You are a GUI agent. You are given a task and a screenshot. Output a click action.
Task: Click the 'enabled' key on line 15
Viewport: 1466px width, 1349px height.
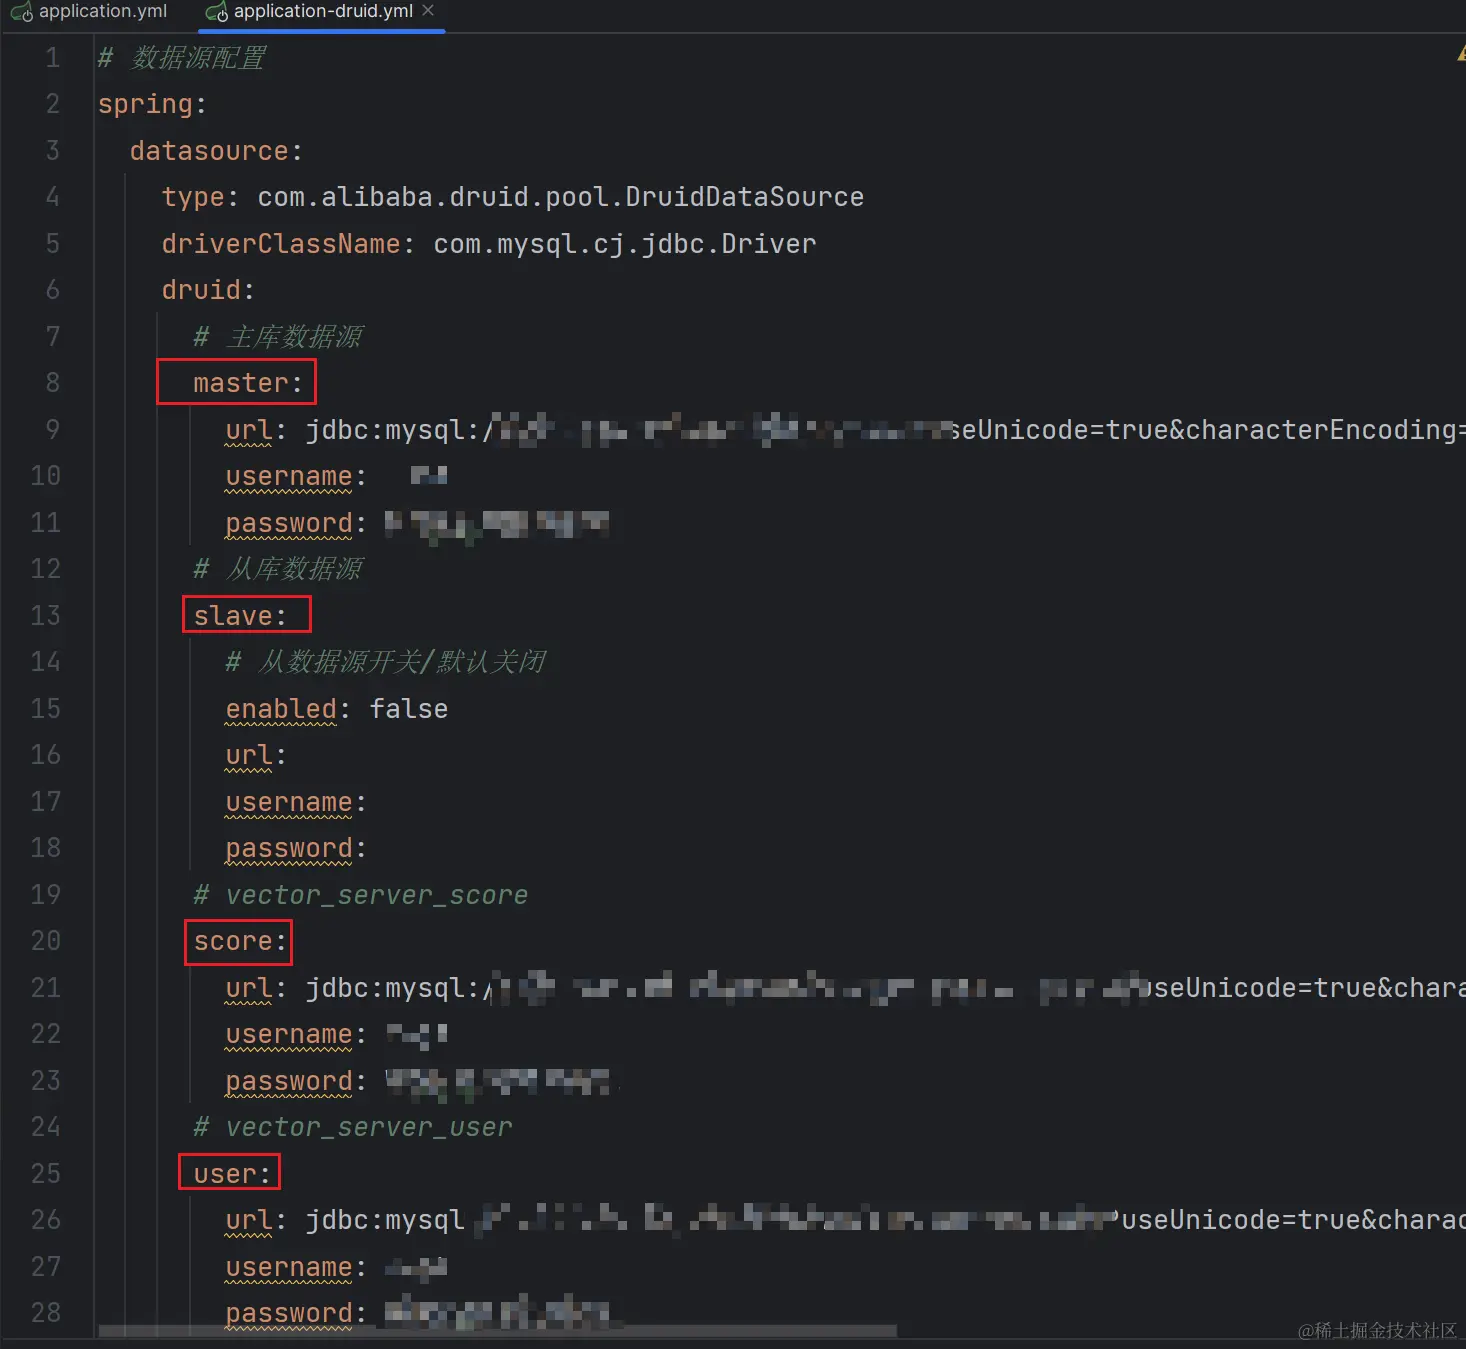(281, 709)
